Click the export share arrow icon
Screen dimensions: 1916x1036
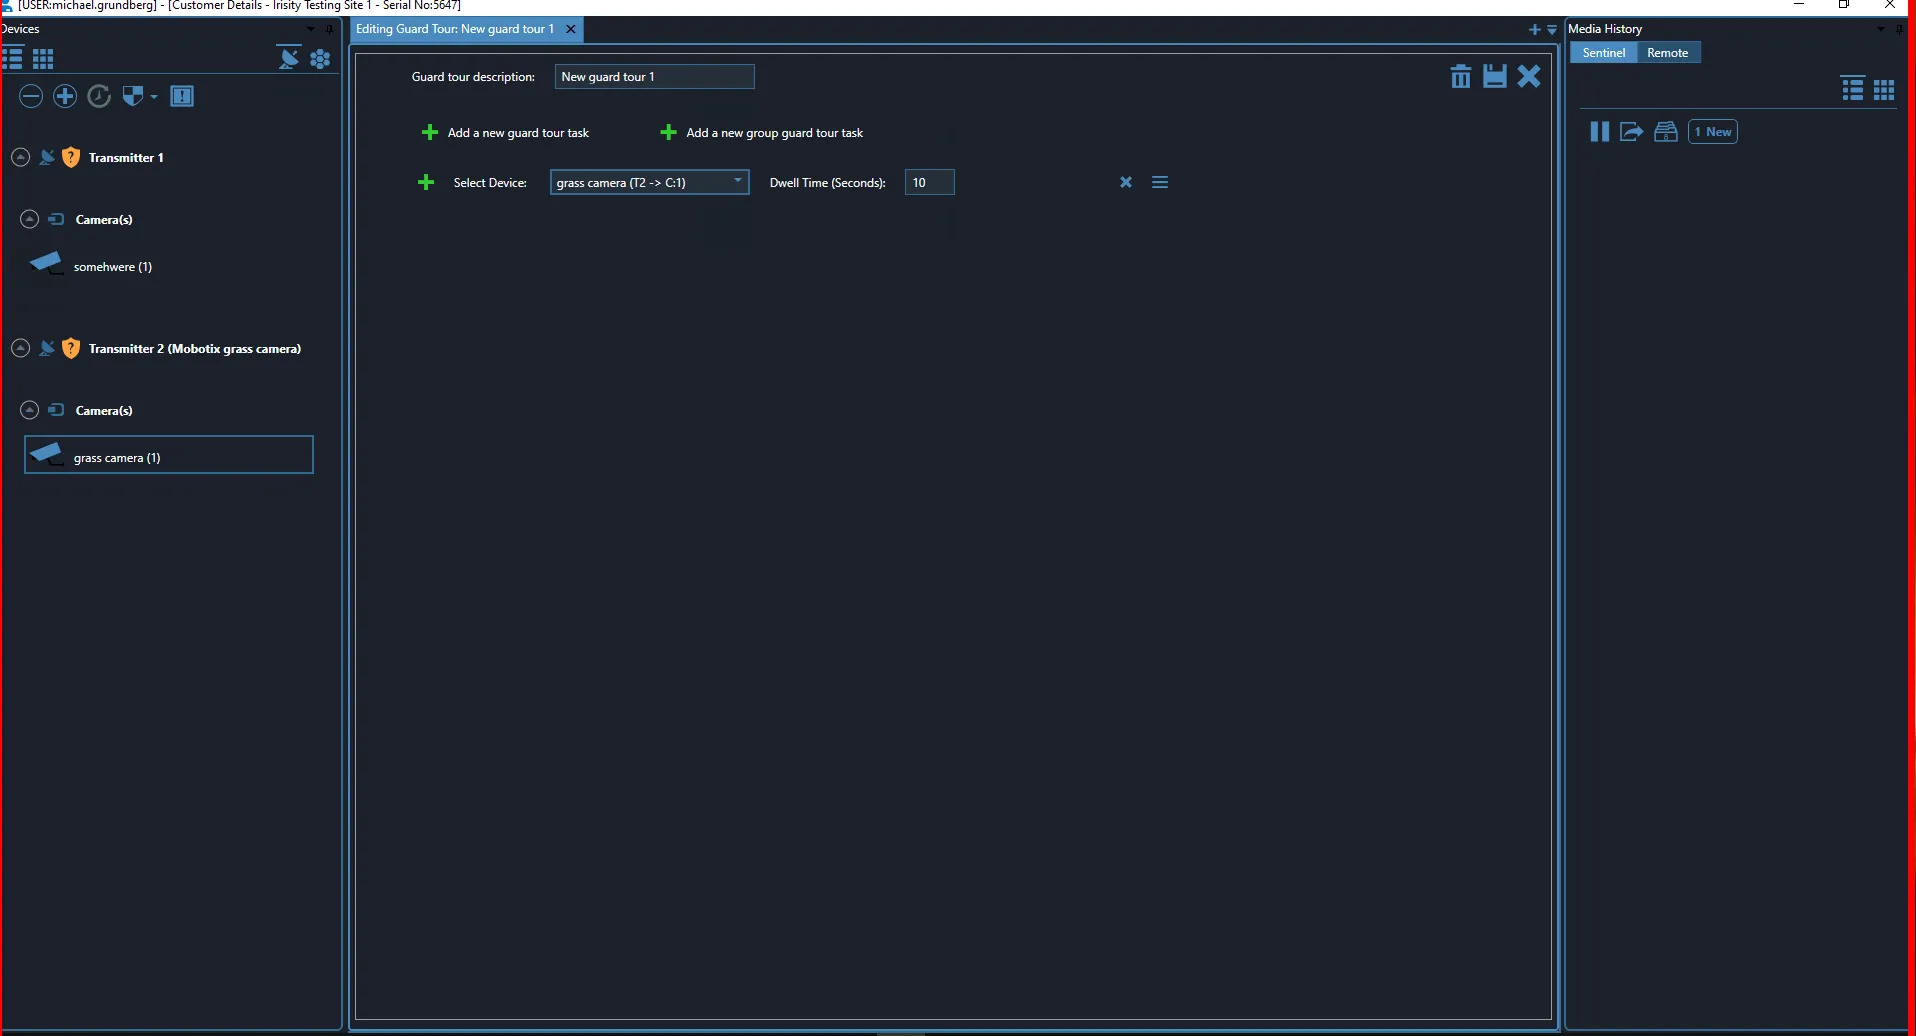coord(1632,132)
